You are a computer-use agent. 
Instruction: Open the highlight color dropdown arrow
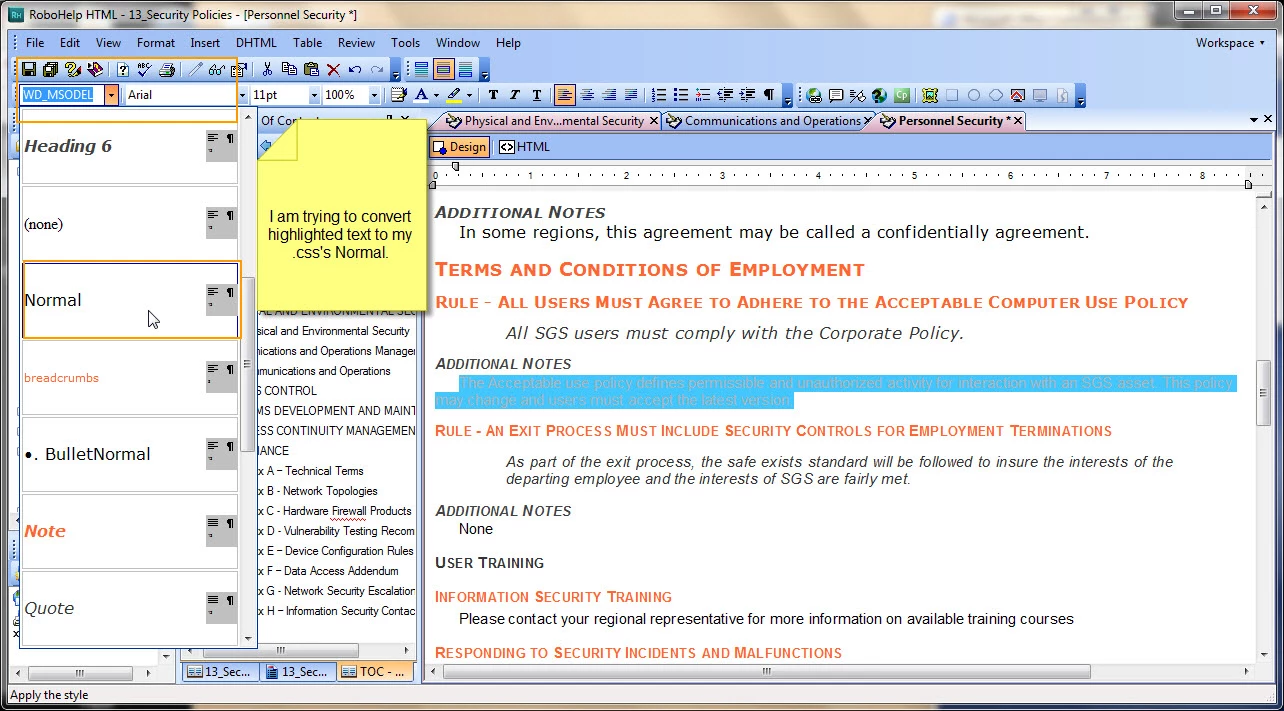470,95
